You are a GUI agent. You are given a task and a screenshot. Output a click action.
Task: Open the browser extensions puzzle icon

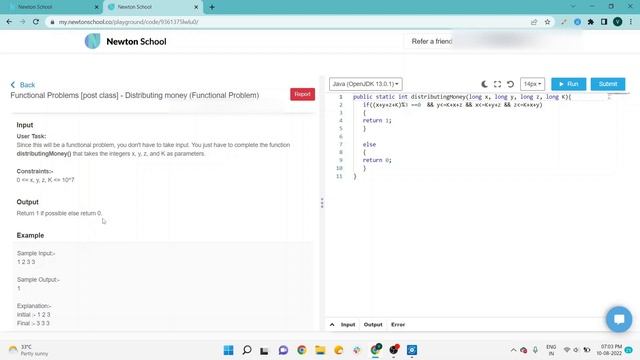(x=591, y=22)
